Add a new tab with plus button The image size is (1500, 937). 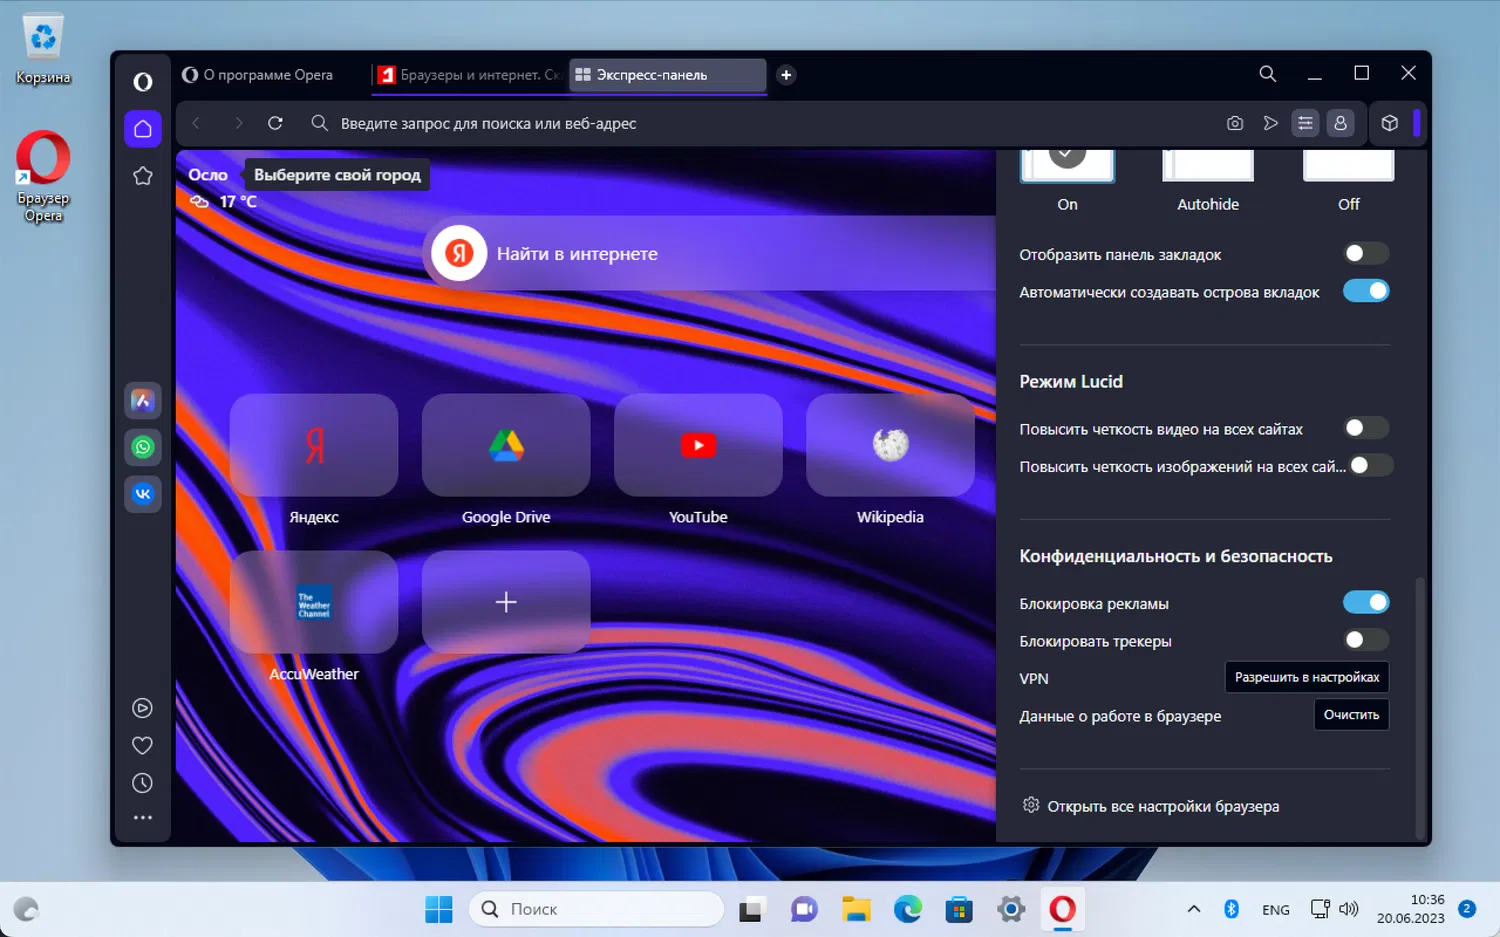click(786, 75)
